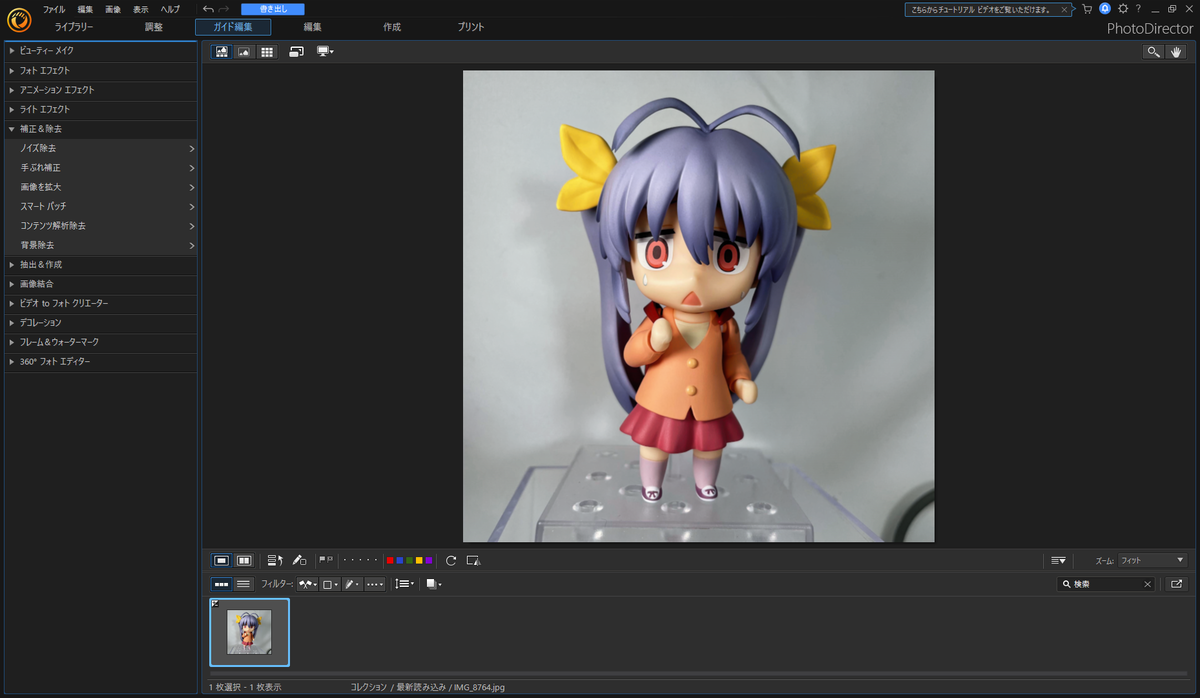Open the flag filter dropdown

[307, 584]
